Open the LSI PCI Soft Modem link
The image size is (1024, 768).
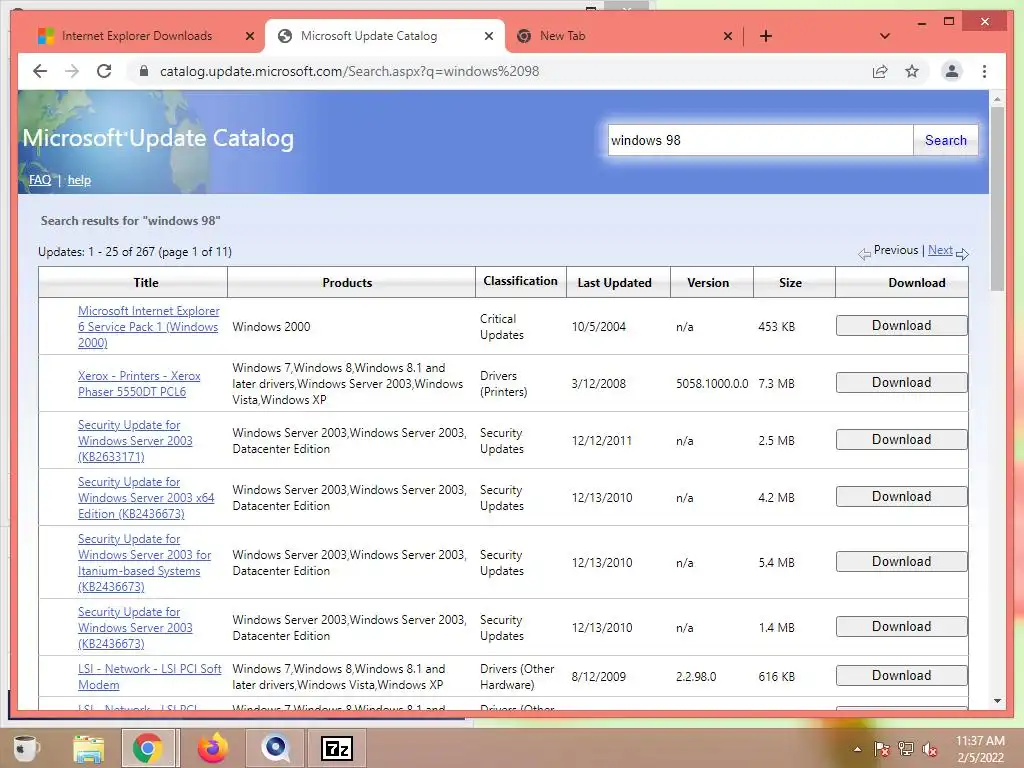point(150,677)
